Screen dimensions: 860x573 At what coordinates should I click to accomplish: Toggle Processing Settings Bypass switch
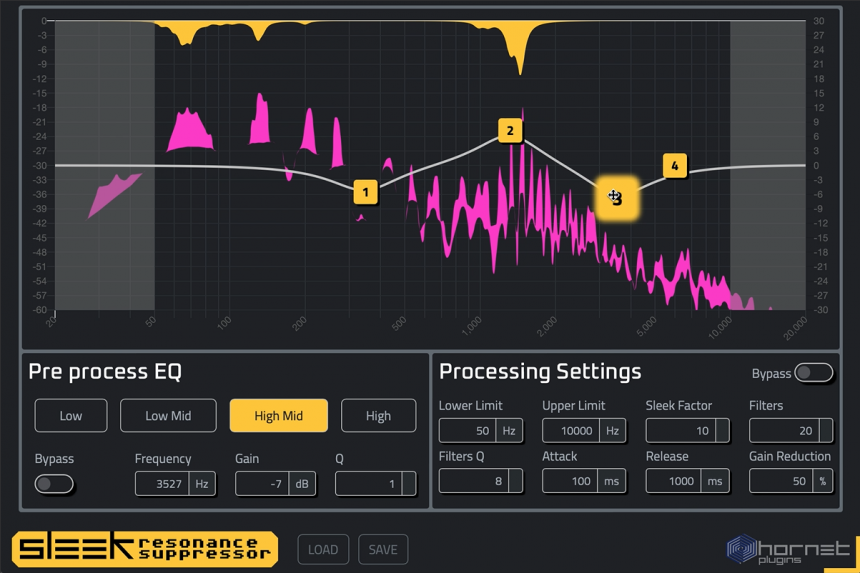click(x=814, y=373)
